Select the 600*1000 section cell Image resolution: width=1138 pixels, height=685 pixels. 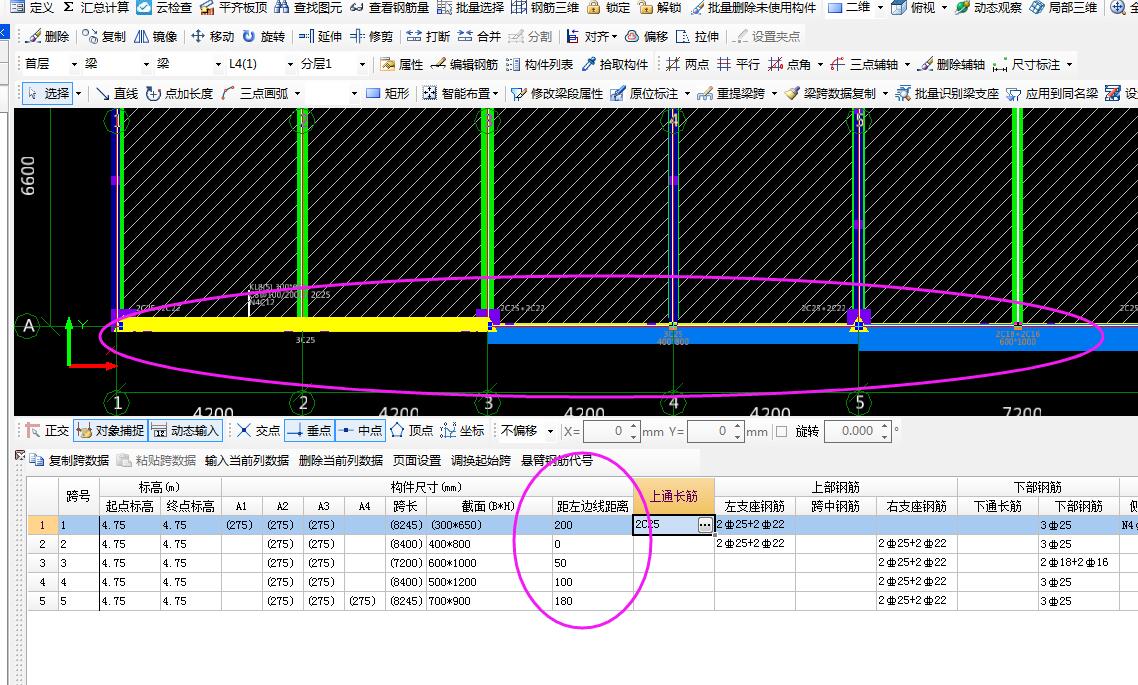pos(489,563)
